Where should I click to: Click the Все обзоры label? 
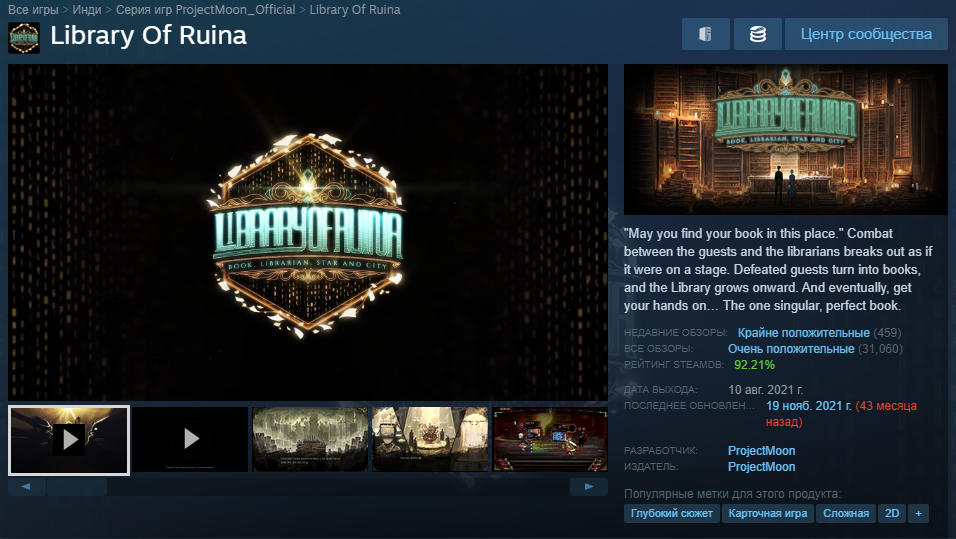tap(658, 349)
